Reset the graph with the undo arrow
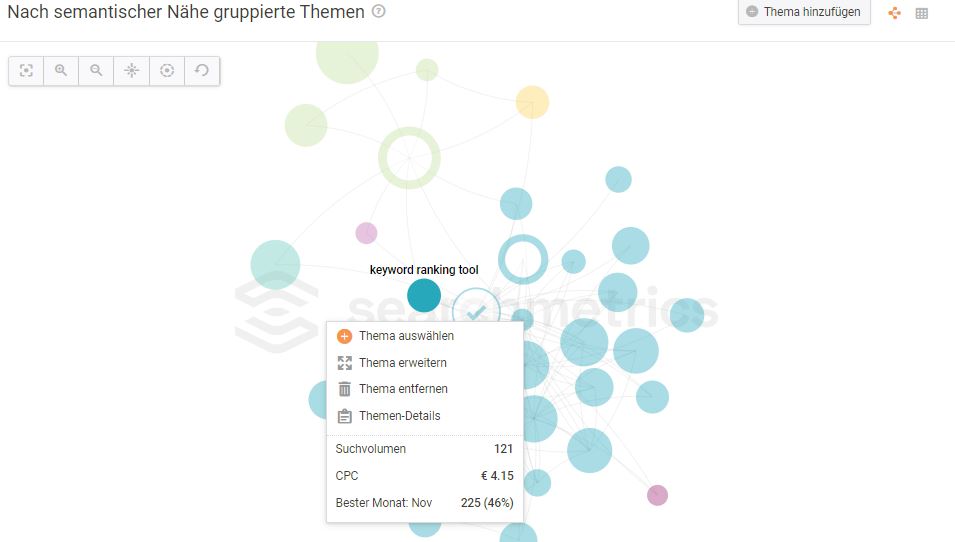This screenshot has height=542, width=955. [x=202, y=71]
